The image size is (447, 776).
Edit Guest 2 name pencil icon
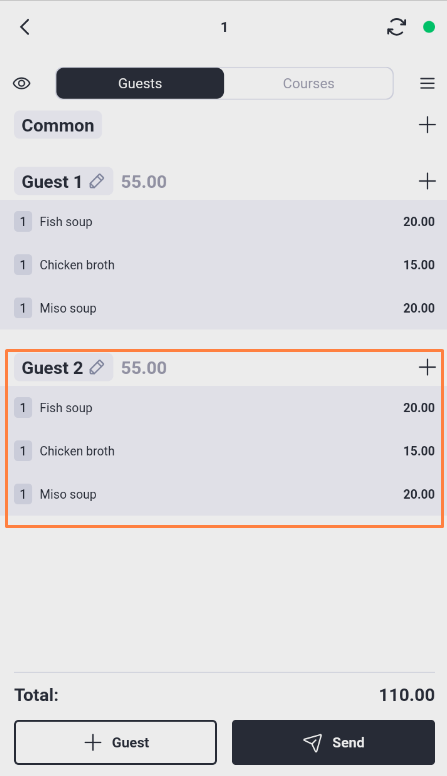coord(97,367)
